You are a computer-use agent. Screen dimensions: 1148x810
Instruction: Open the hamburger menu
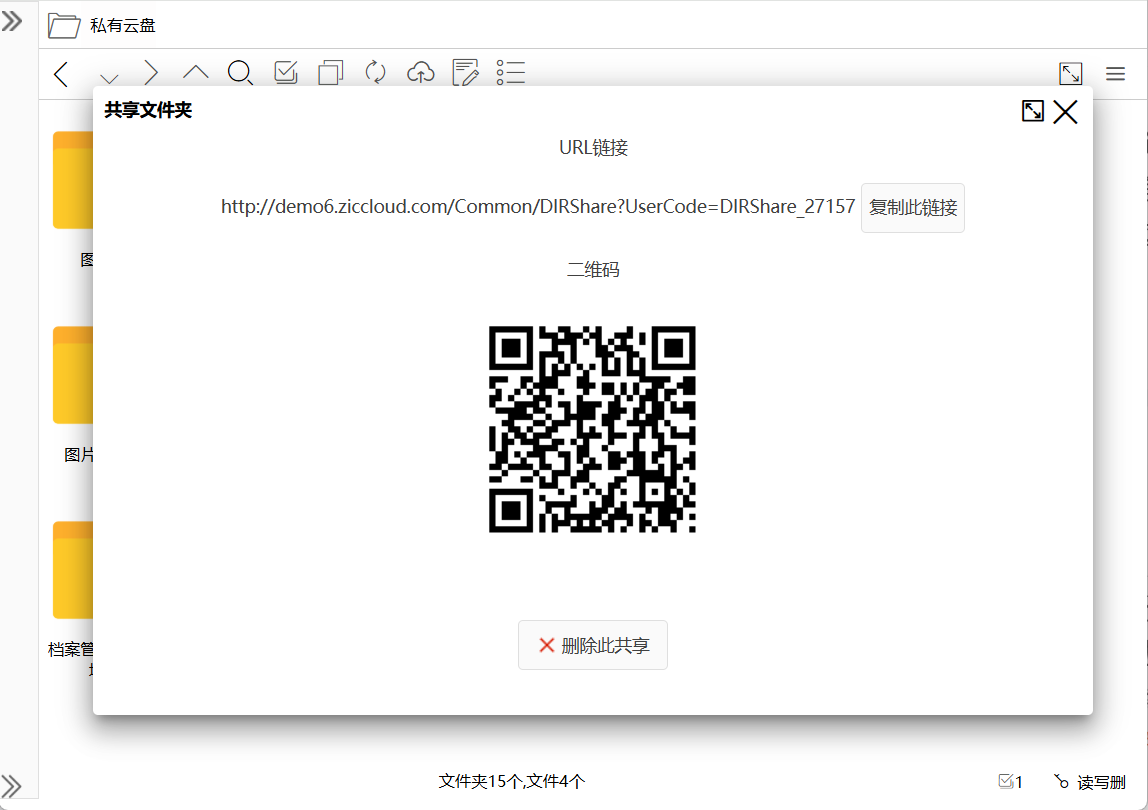tap(1115, 74)
